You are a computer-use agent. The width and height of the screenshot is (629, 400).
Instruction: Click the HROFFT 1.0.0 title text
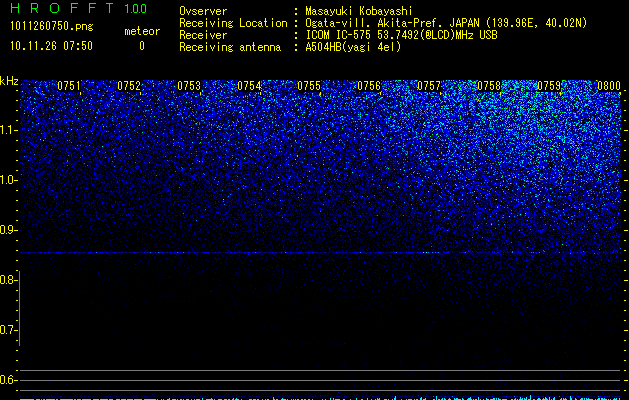(x=78, y=8)
